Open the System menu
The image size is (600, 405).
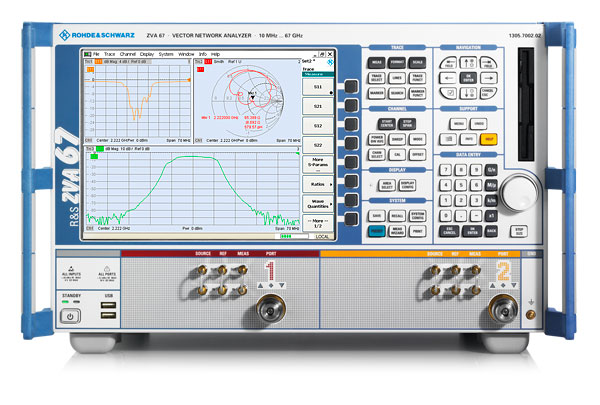[166, 54]
